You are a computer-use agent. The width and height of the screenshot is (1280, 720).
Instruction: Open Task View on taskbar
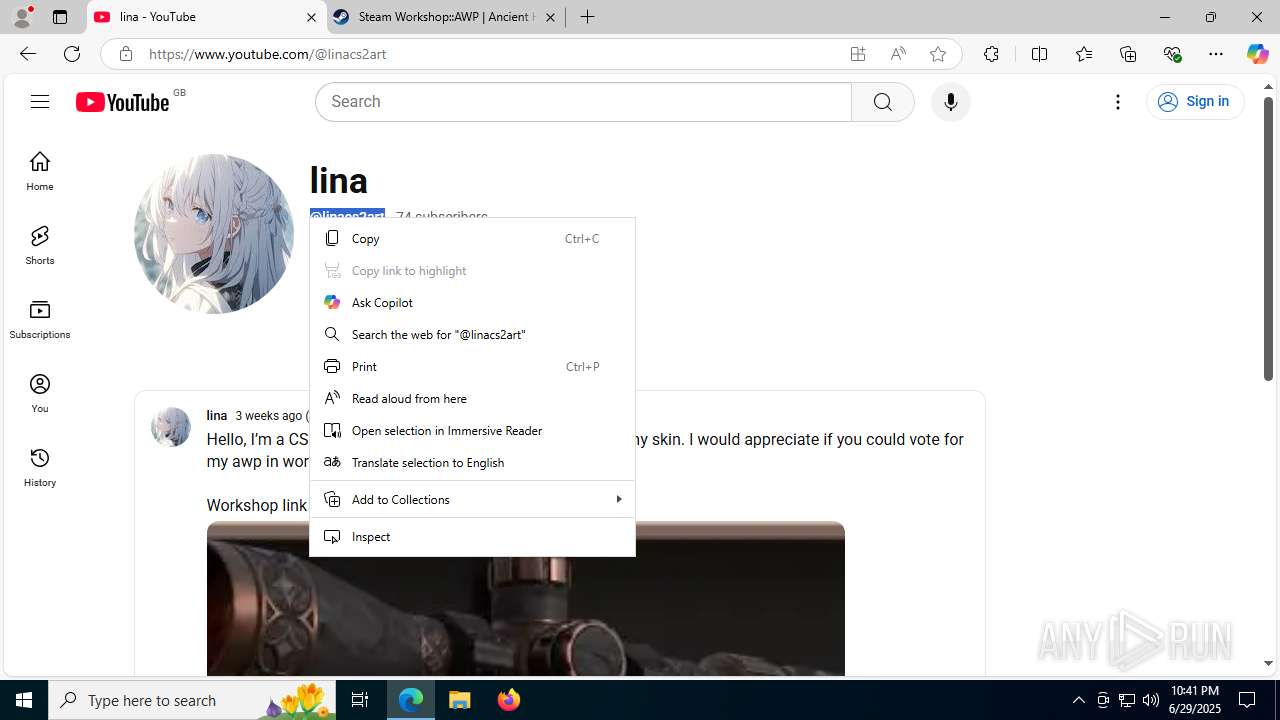click(360, 700)
